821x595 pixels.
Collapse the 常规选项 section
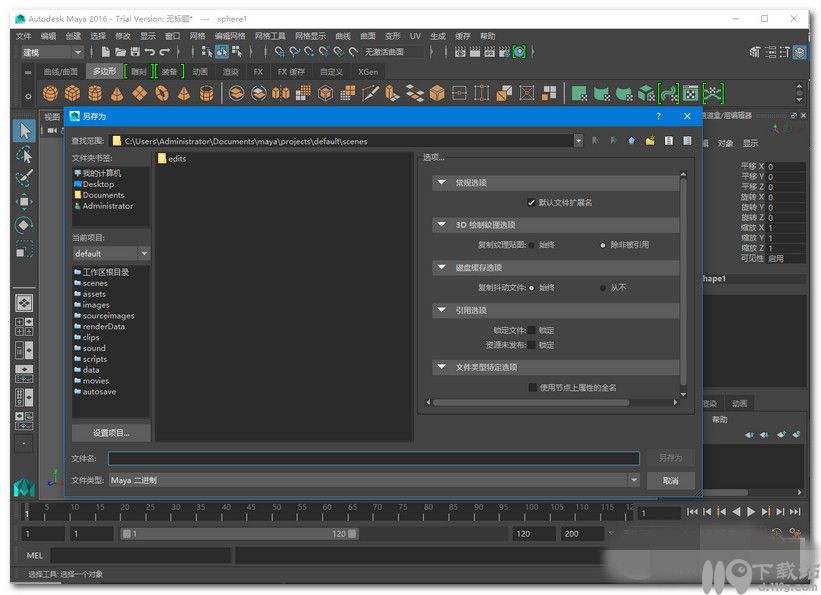[x=441, y=183]
